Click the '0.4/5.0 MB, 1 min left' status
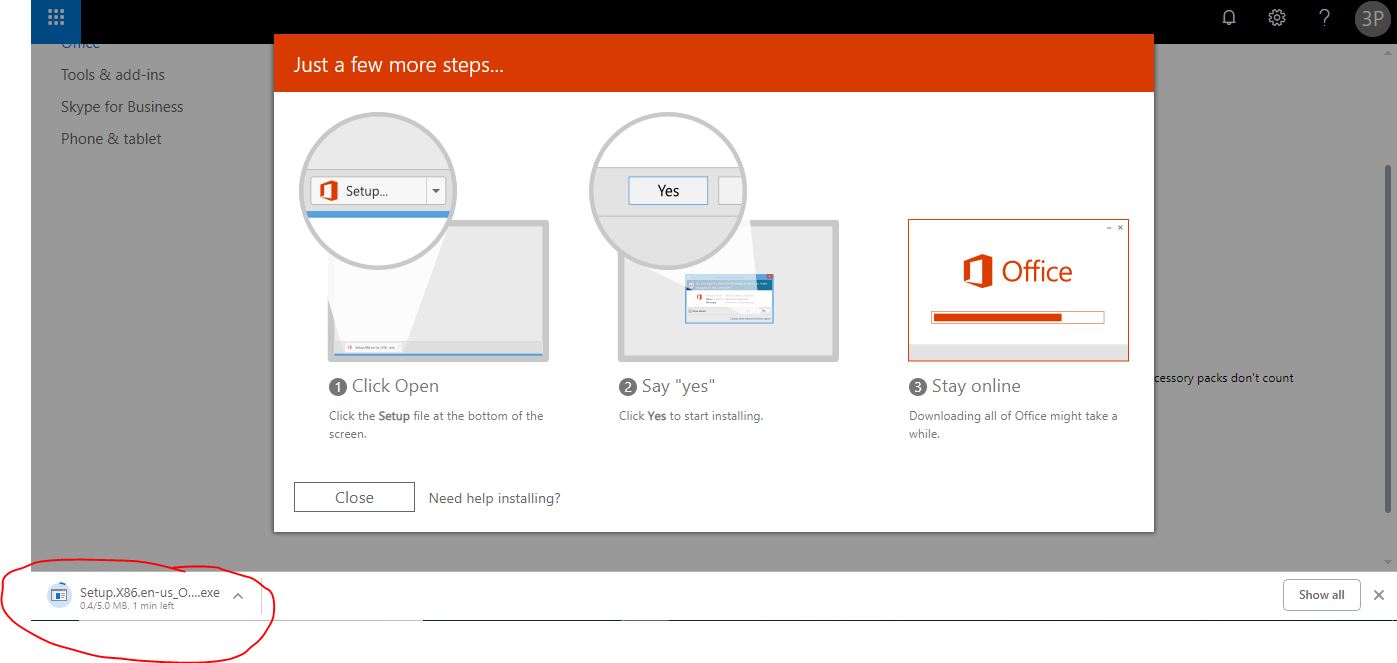The height and width of the screenshot is (663, 1397). [x=127, y=606]
